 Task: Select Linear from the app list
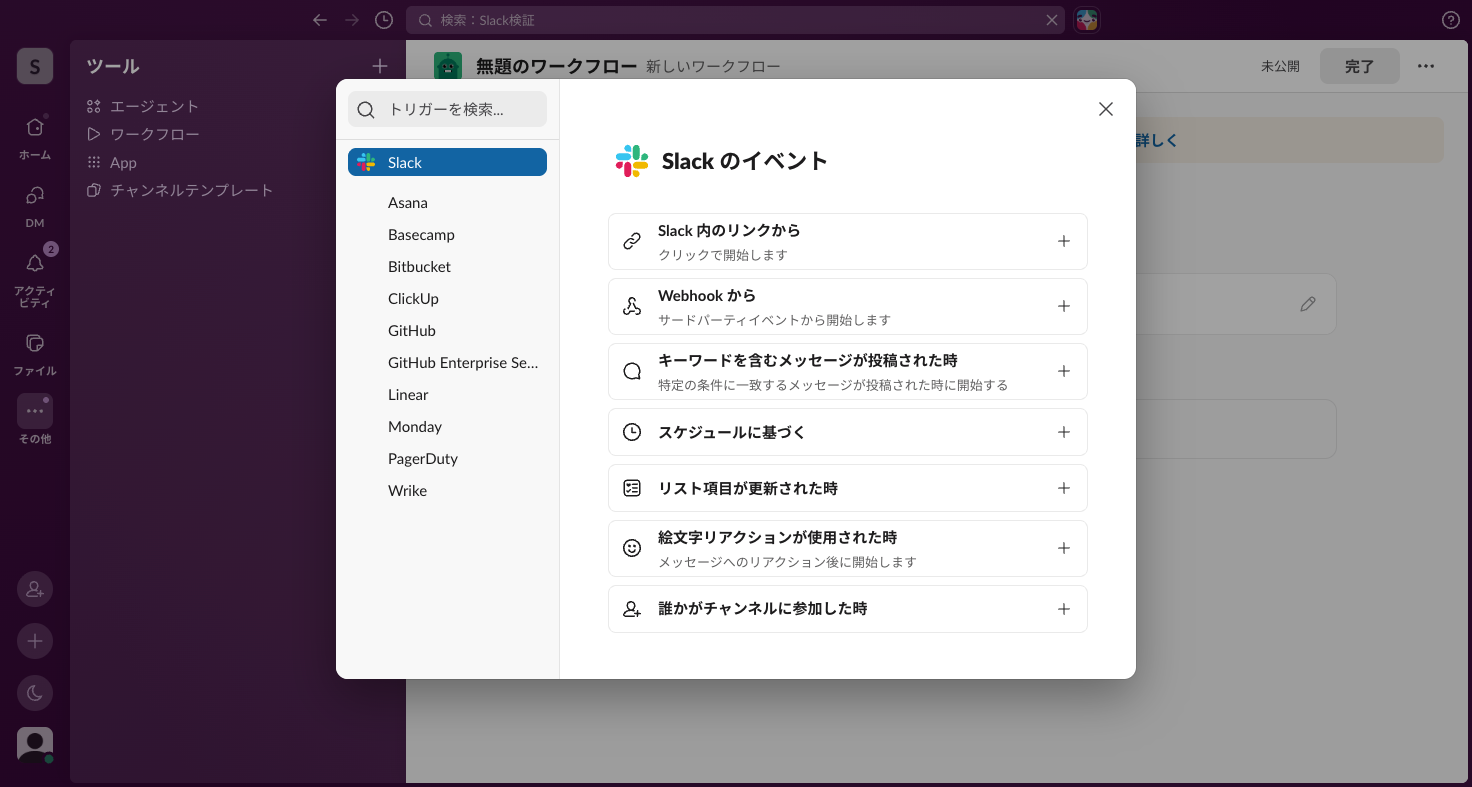(x=408, y=395)
